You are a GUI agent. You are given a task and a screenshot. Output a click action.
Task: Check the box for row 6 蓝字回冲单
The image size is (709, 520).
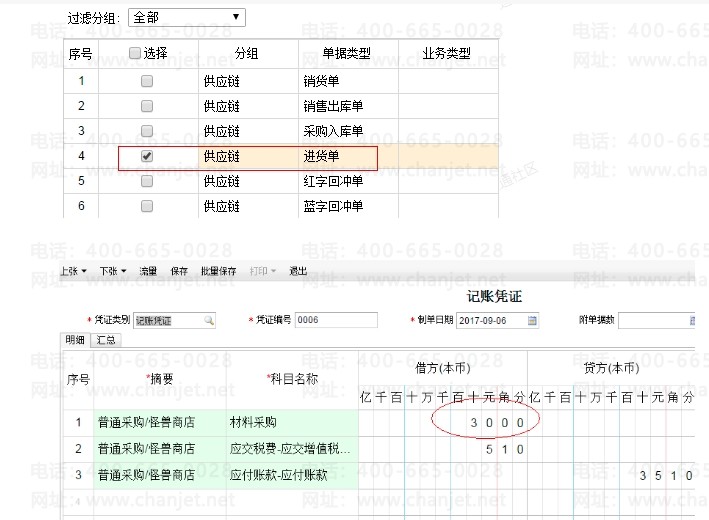[x=147, y=206]
